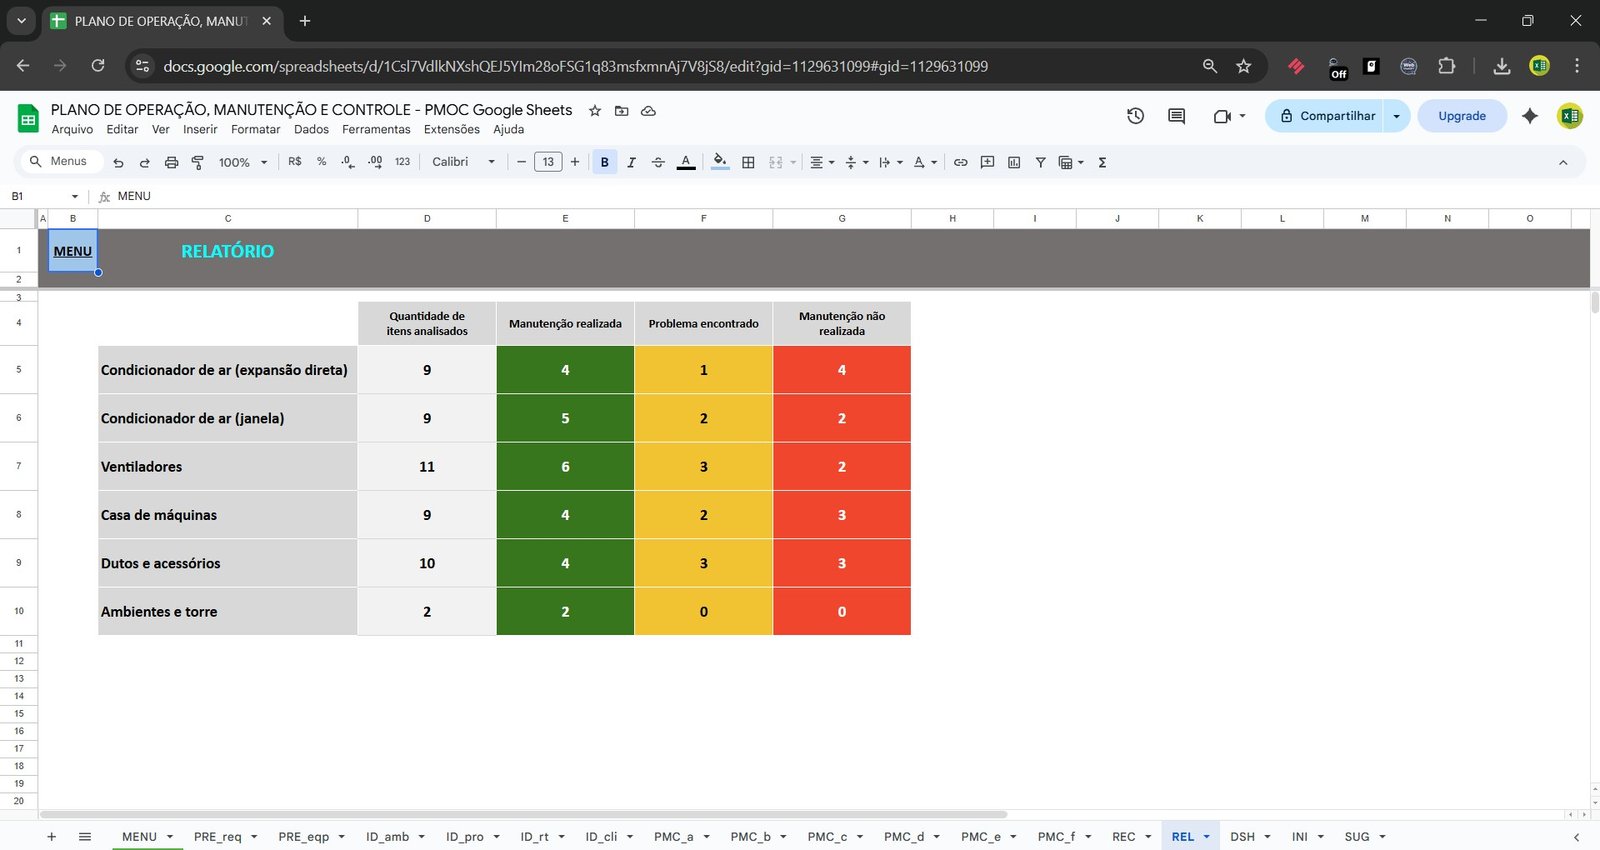Select the paint format tool
Image resolution: width=1600 pixels, height=850 pixels.
point(197,162)
